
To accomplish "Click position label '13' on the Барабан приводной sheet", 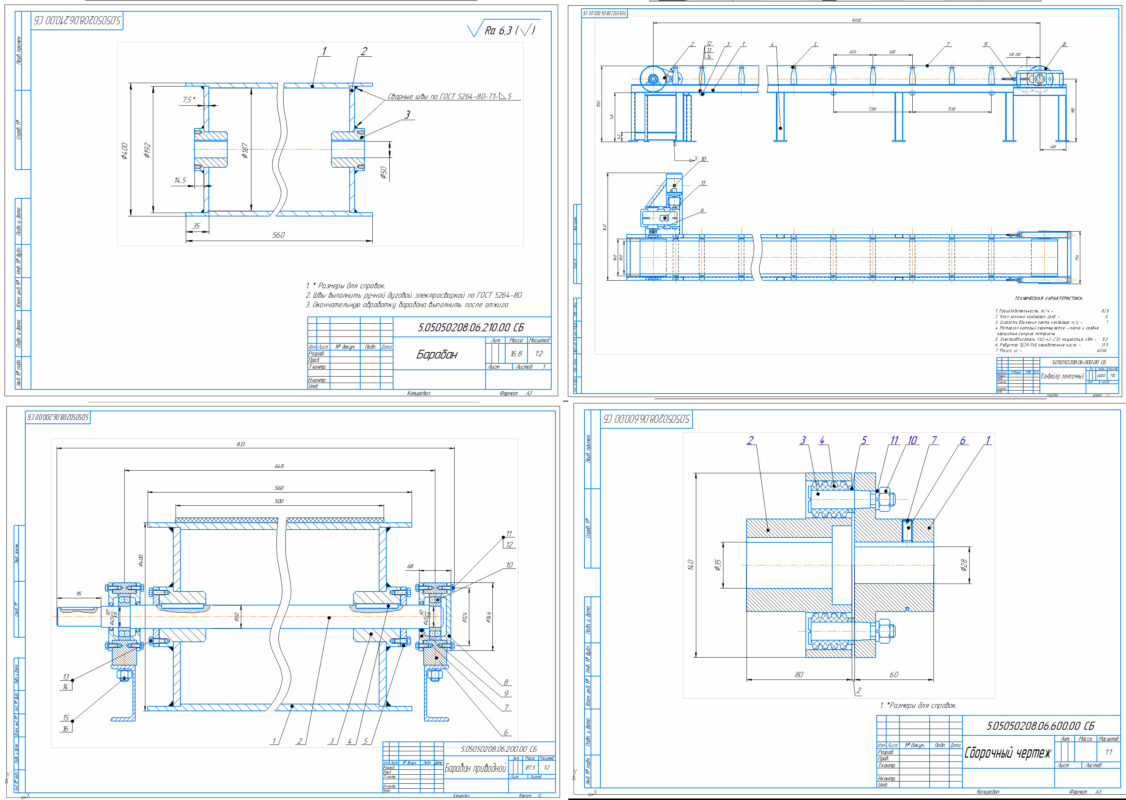I will pos(66,677).
